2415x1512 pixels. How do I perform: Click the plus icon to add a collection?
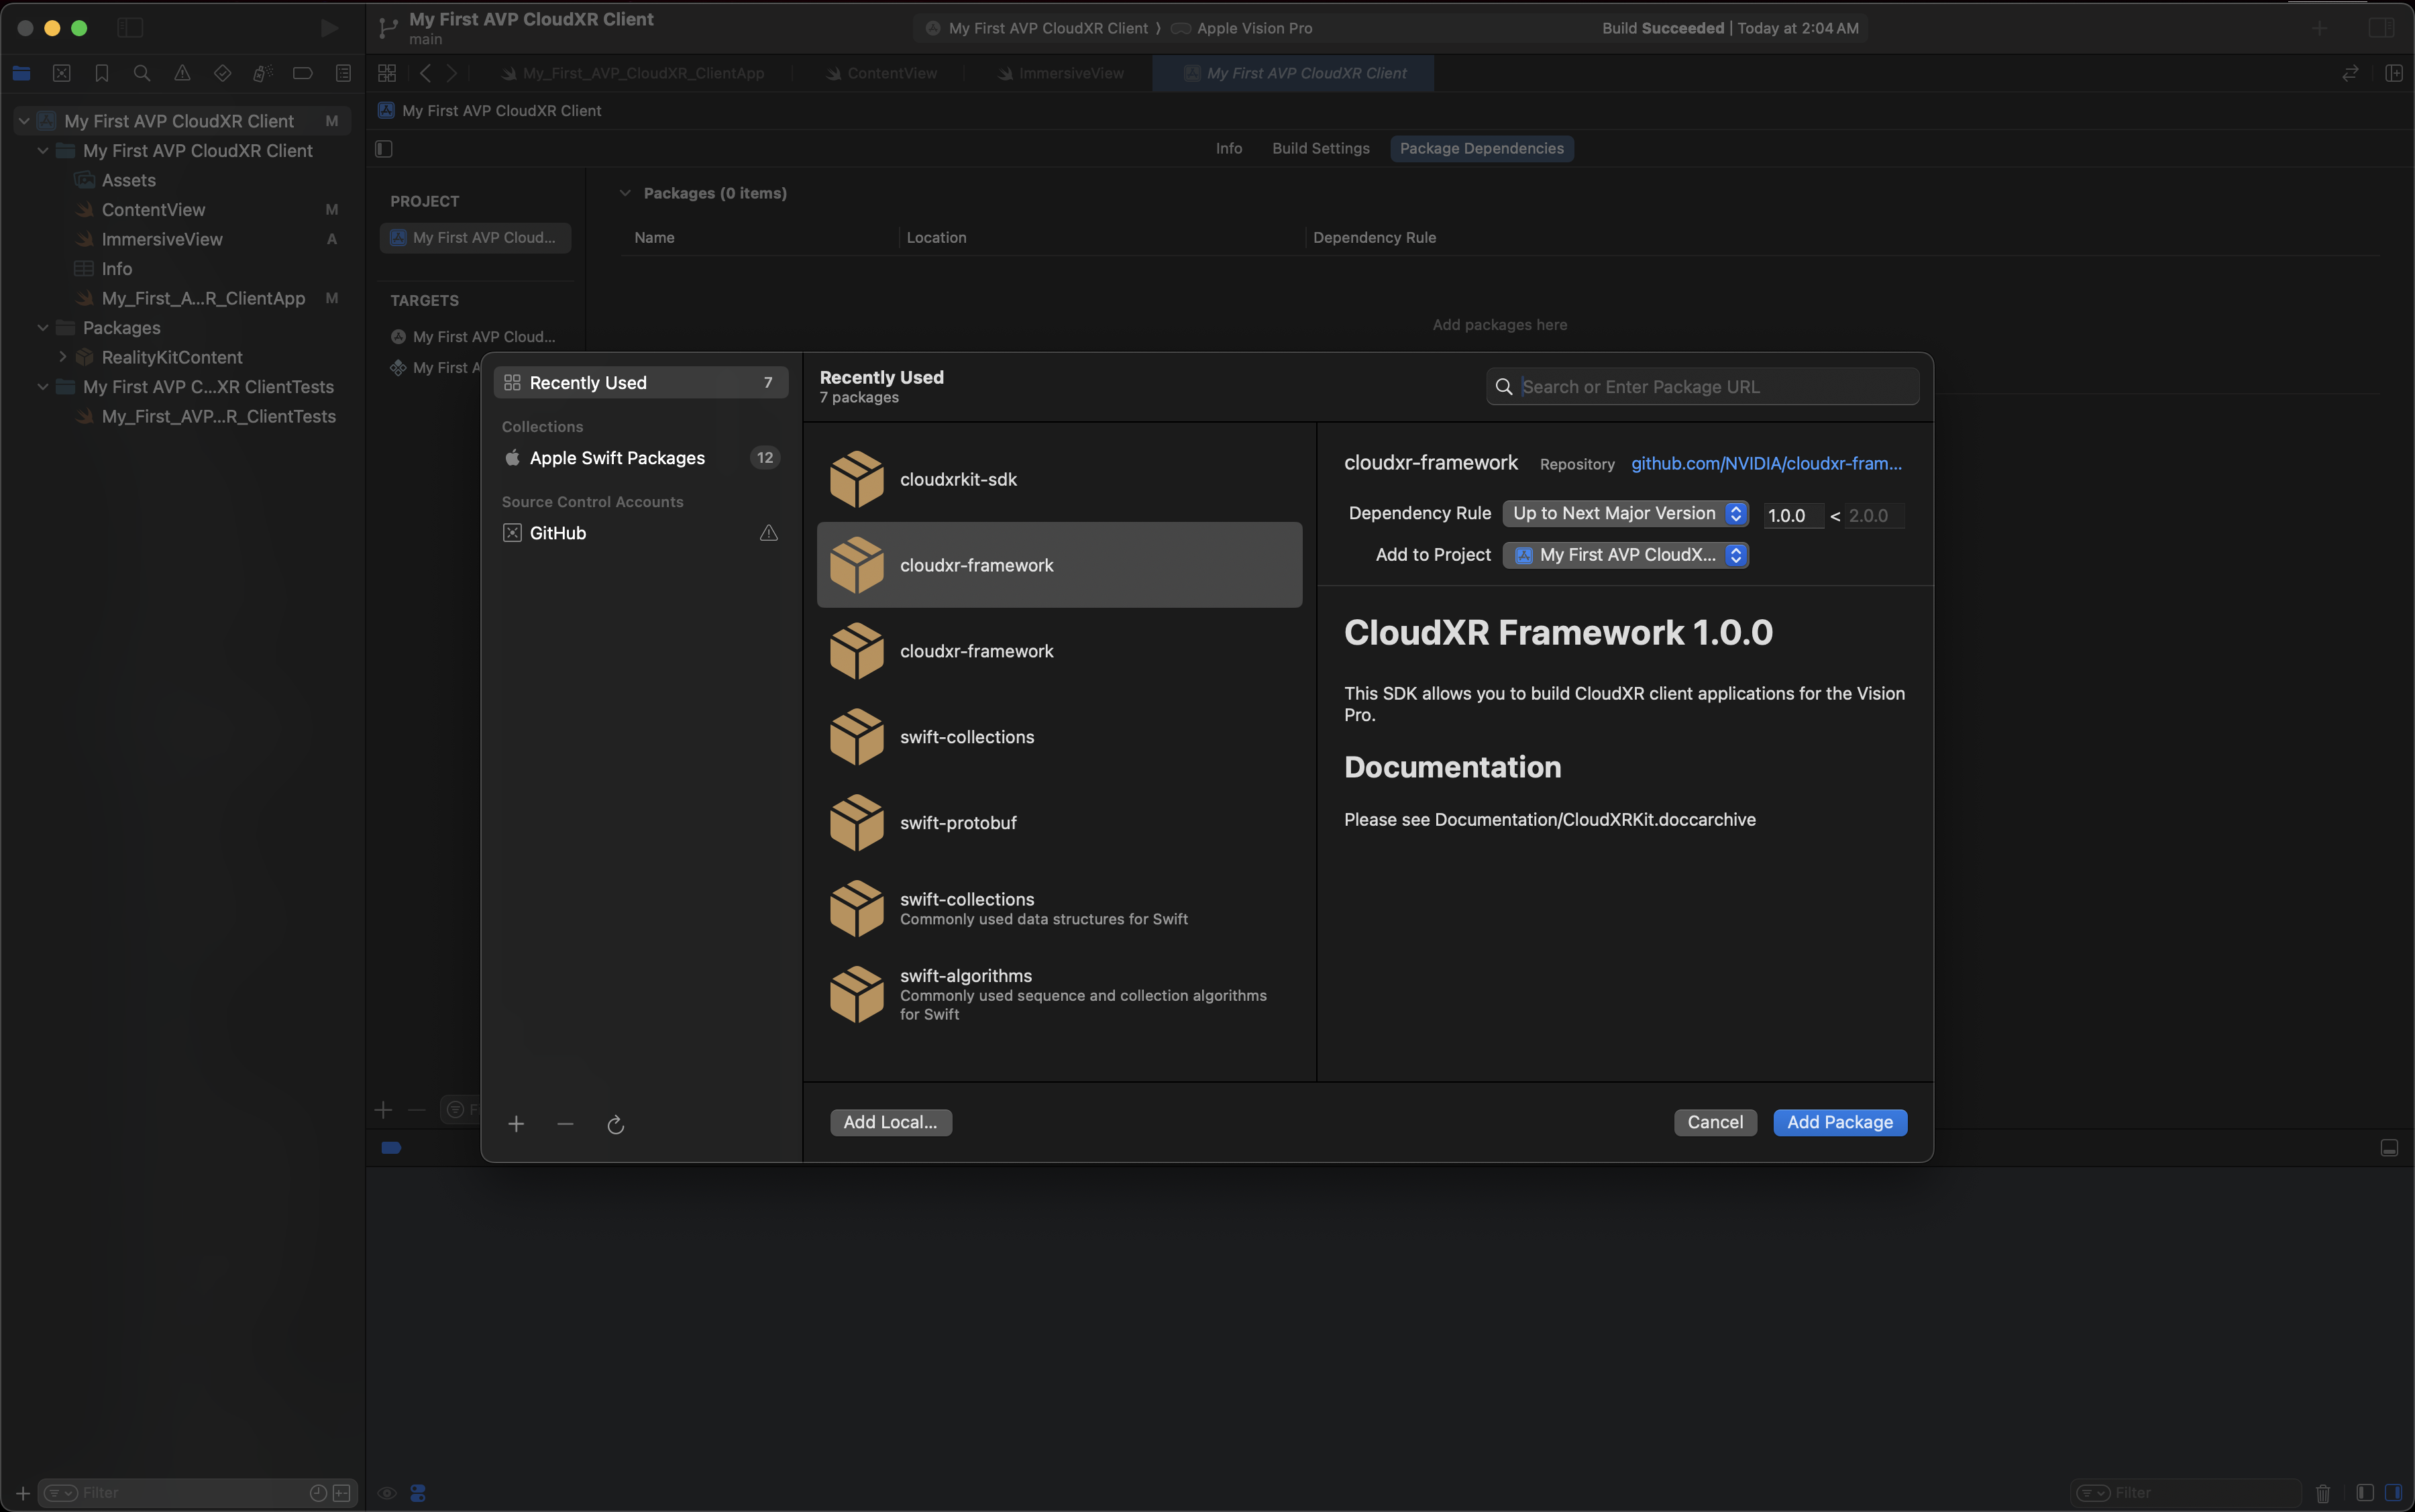click(516, 1124)
